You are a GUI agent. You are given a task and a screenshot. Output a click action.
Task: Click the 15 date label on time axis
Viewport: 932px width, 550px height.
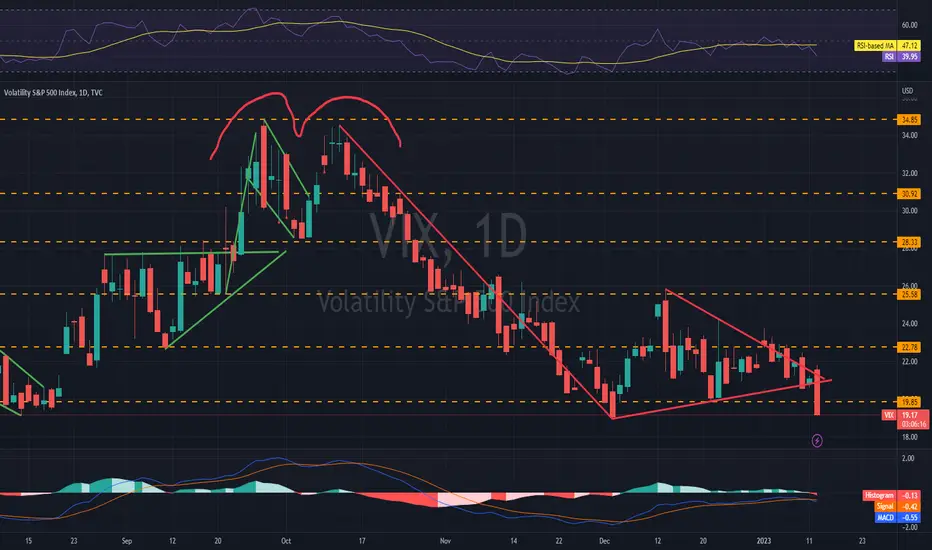click(29, 541)
